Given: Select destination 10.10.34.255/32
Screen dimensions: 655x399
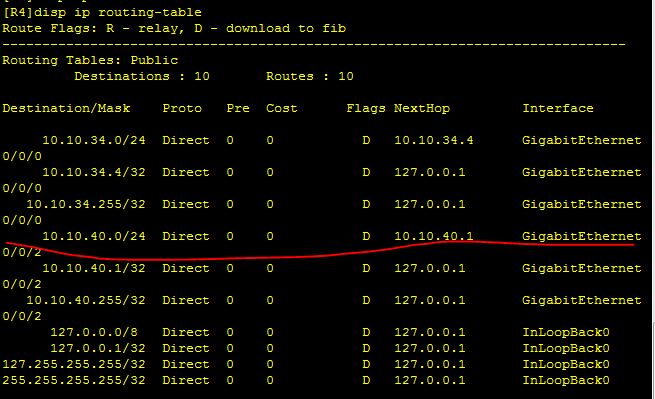Looking at the screenshot, I should (86, 205).
